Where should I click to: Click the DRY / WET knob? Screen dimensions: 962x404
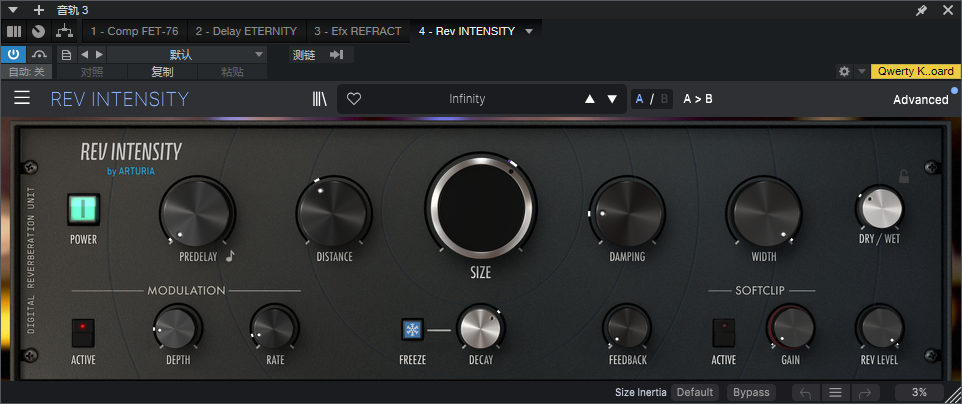880,209
